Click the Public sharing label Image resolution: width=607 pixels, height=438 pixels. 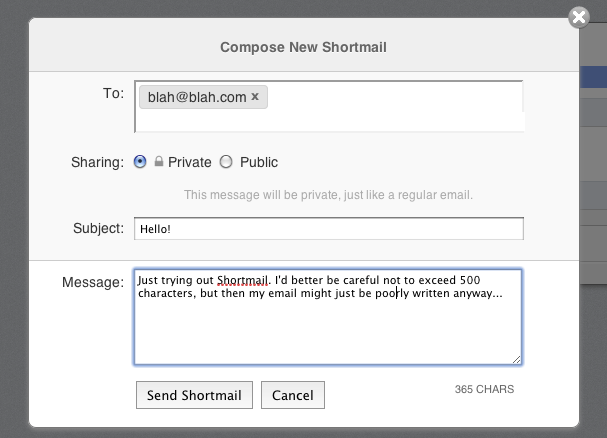point(259,162)
